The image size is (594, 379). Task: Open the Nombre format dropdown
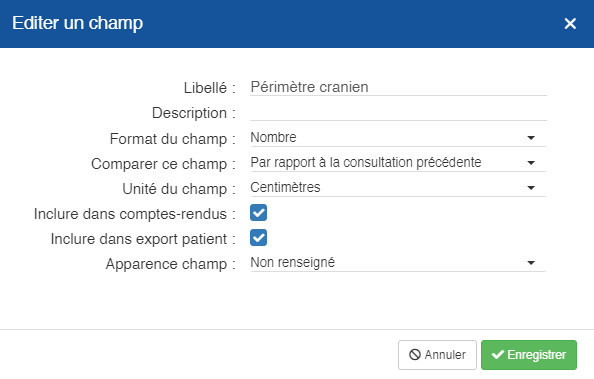coord(398,138)
